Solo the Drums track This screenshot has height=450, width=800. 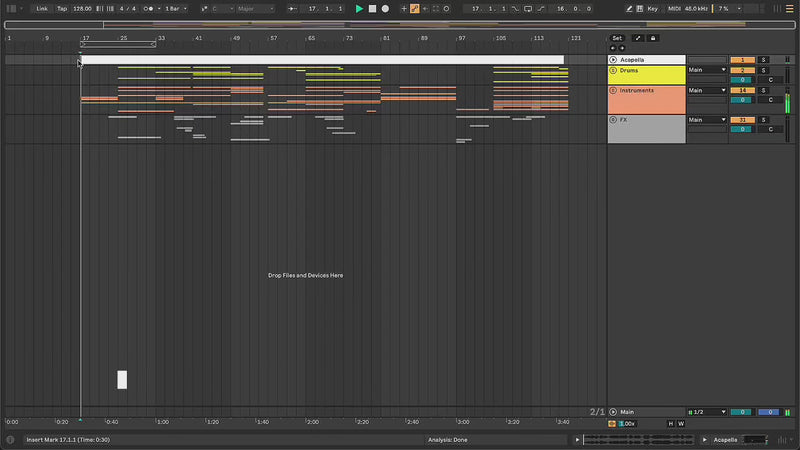(x=763, y=70)
